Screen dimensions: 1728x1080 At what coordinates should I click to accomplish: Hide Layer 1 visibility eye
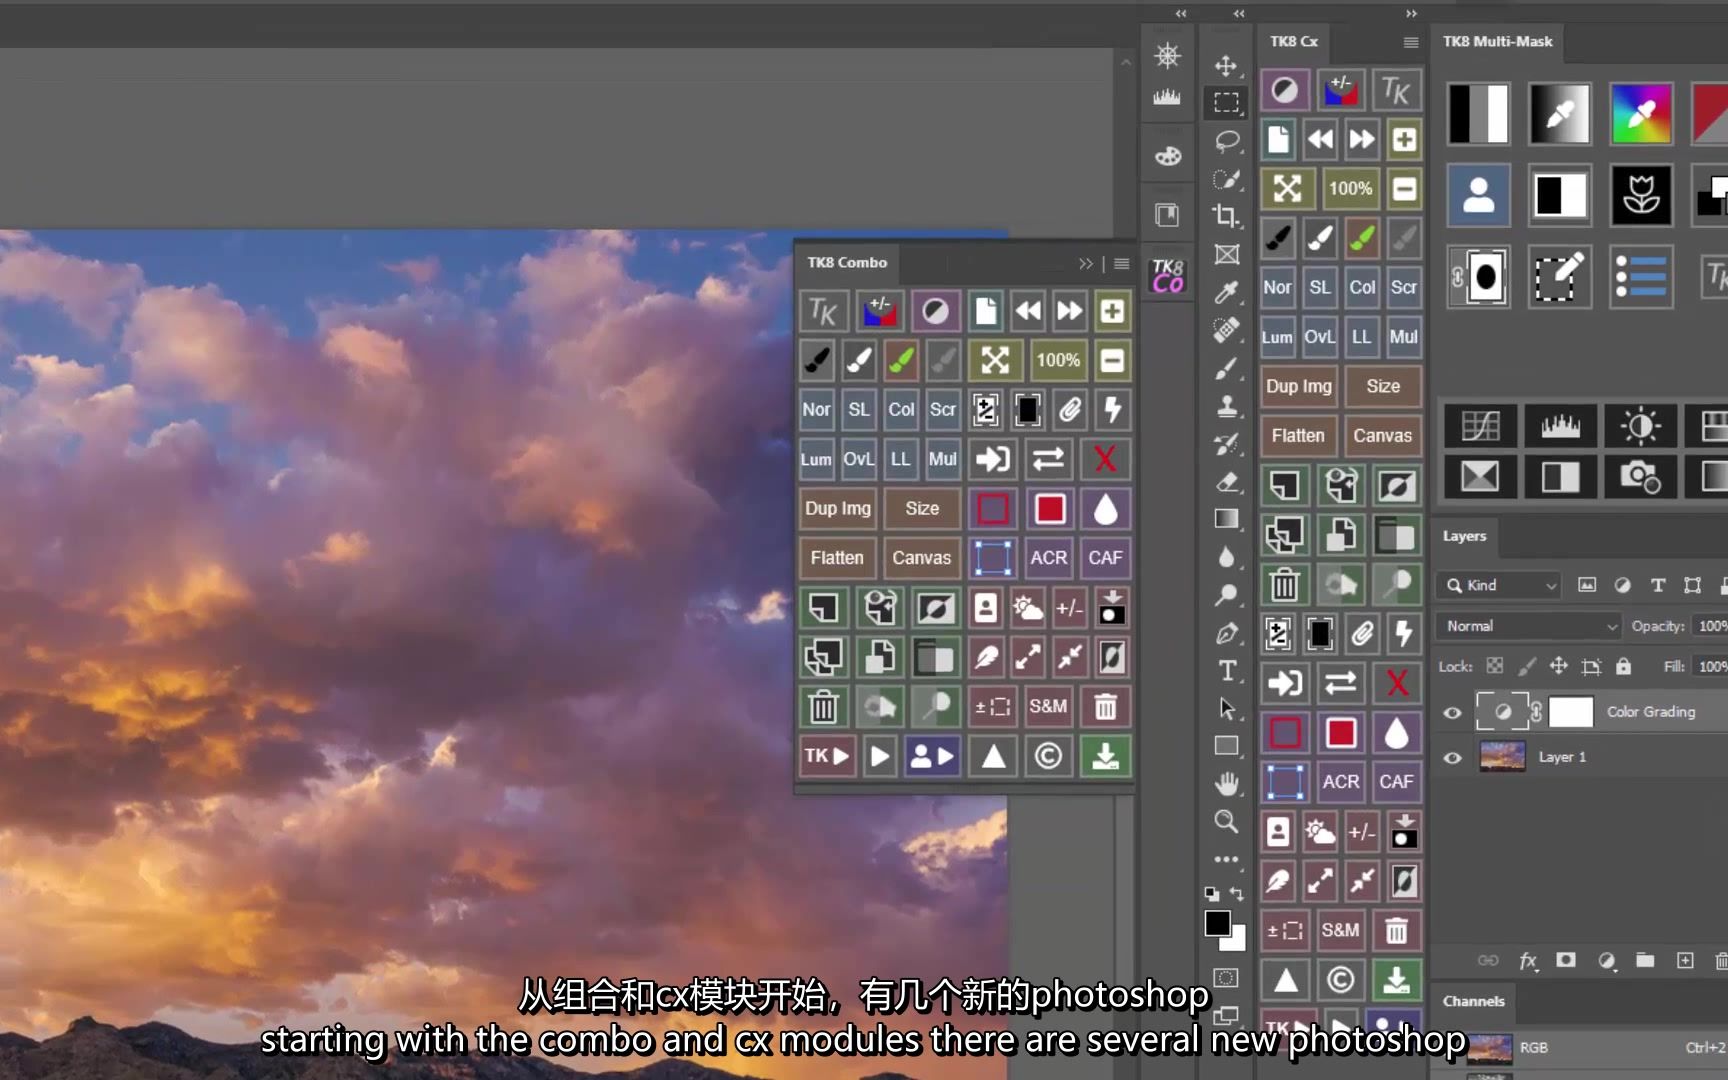tap(1453, 757)
